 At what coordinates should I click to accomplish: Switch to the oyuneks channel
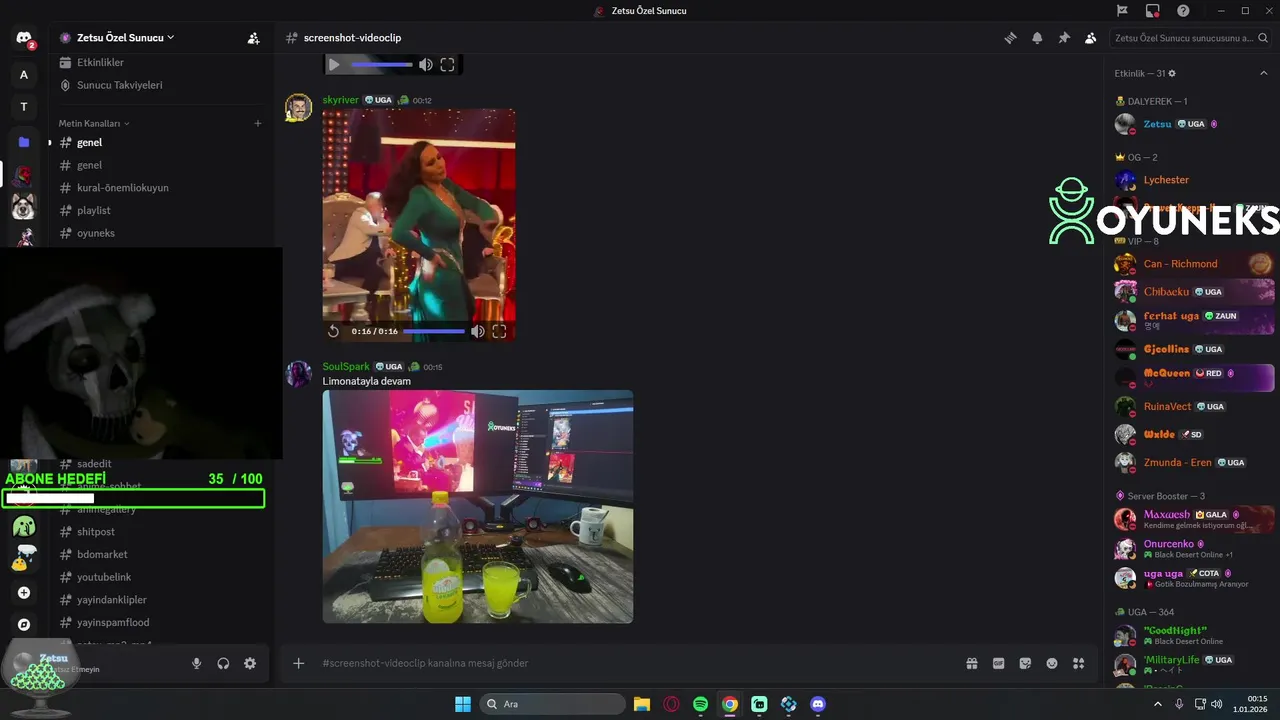point(96,233)
